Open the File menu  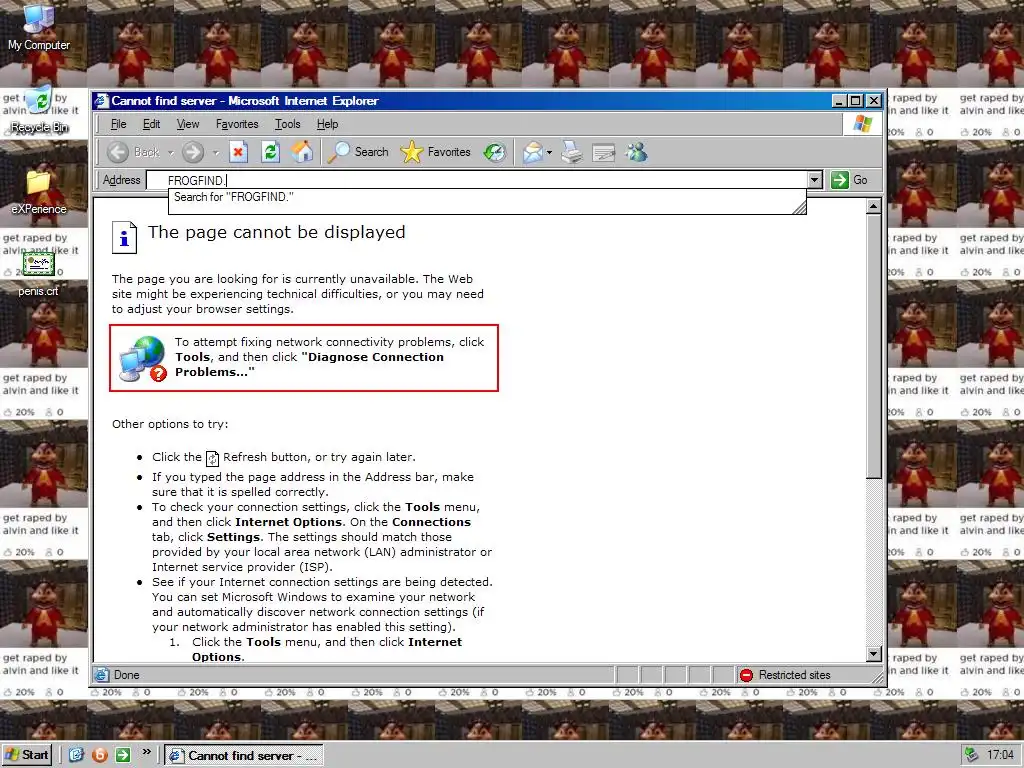coord(118,124)
